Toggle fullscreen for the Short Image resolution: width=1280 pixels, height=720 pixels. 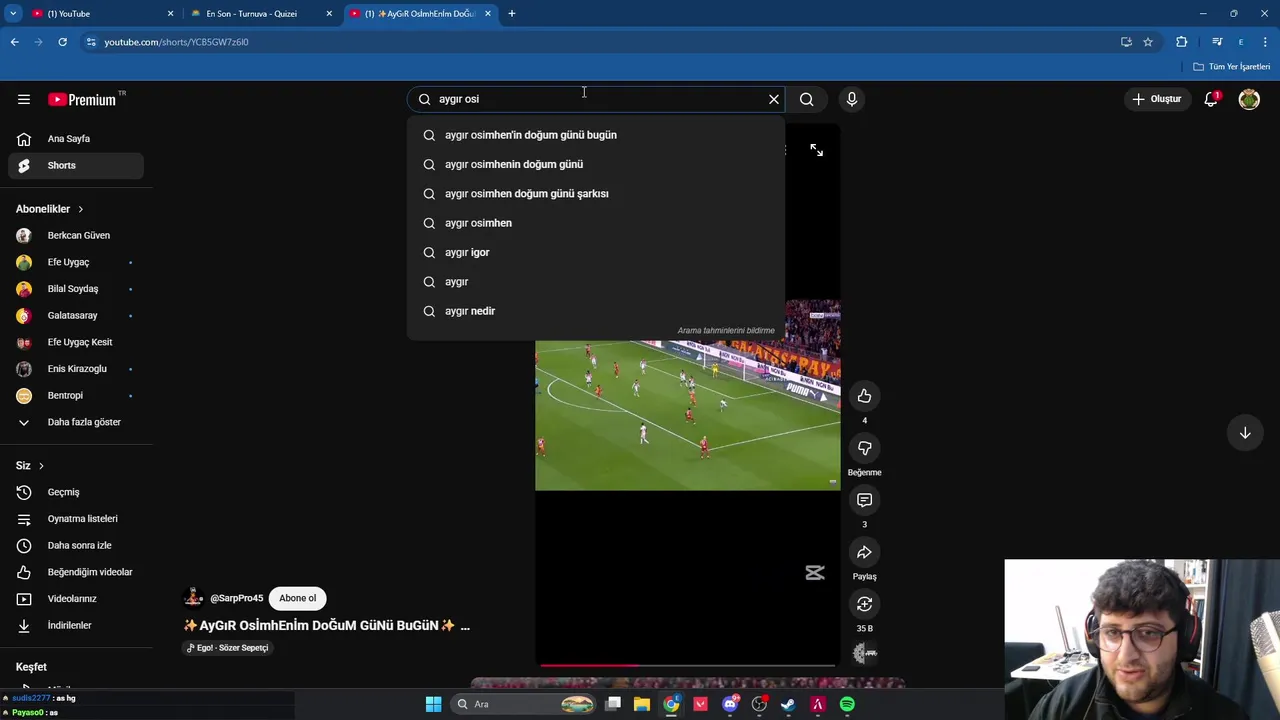(817, 150)
